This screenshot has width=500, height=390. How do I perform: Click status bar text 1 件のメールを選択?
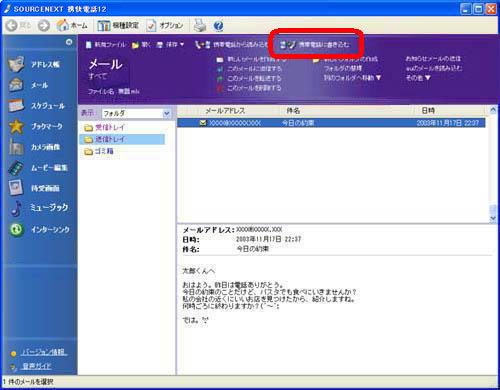tap(28, 382)
